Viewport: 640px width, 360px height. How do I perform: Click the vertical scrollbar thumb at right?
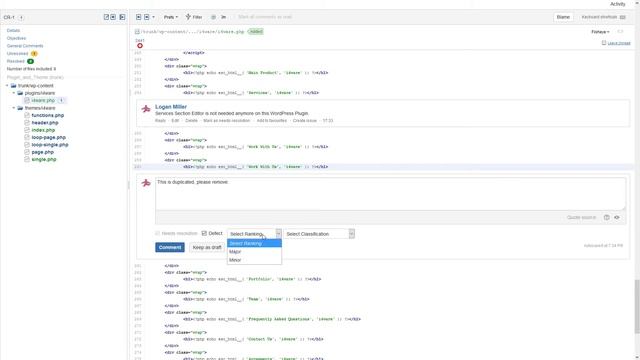pyautogui.click(x=637, y=306)
